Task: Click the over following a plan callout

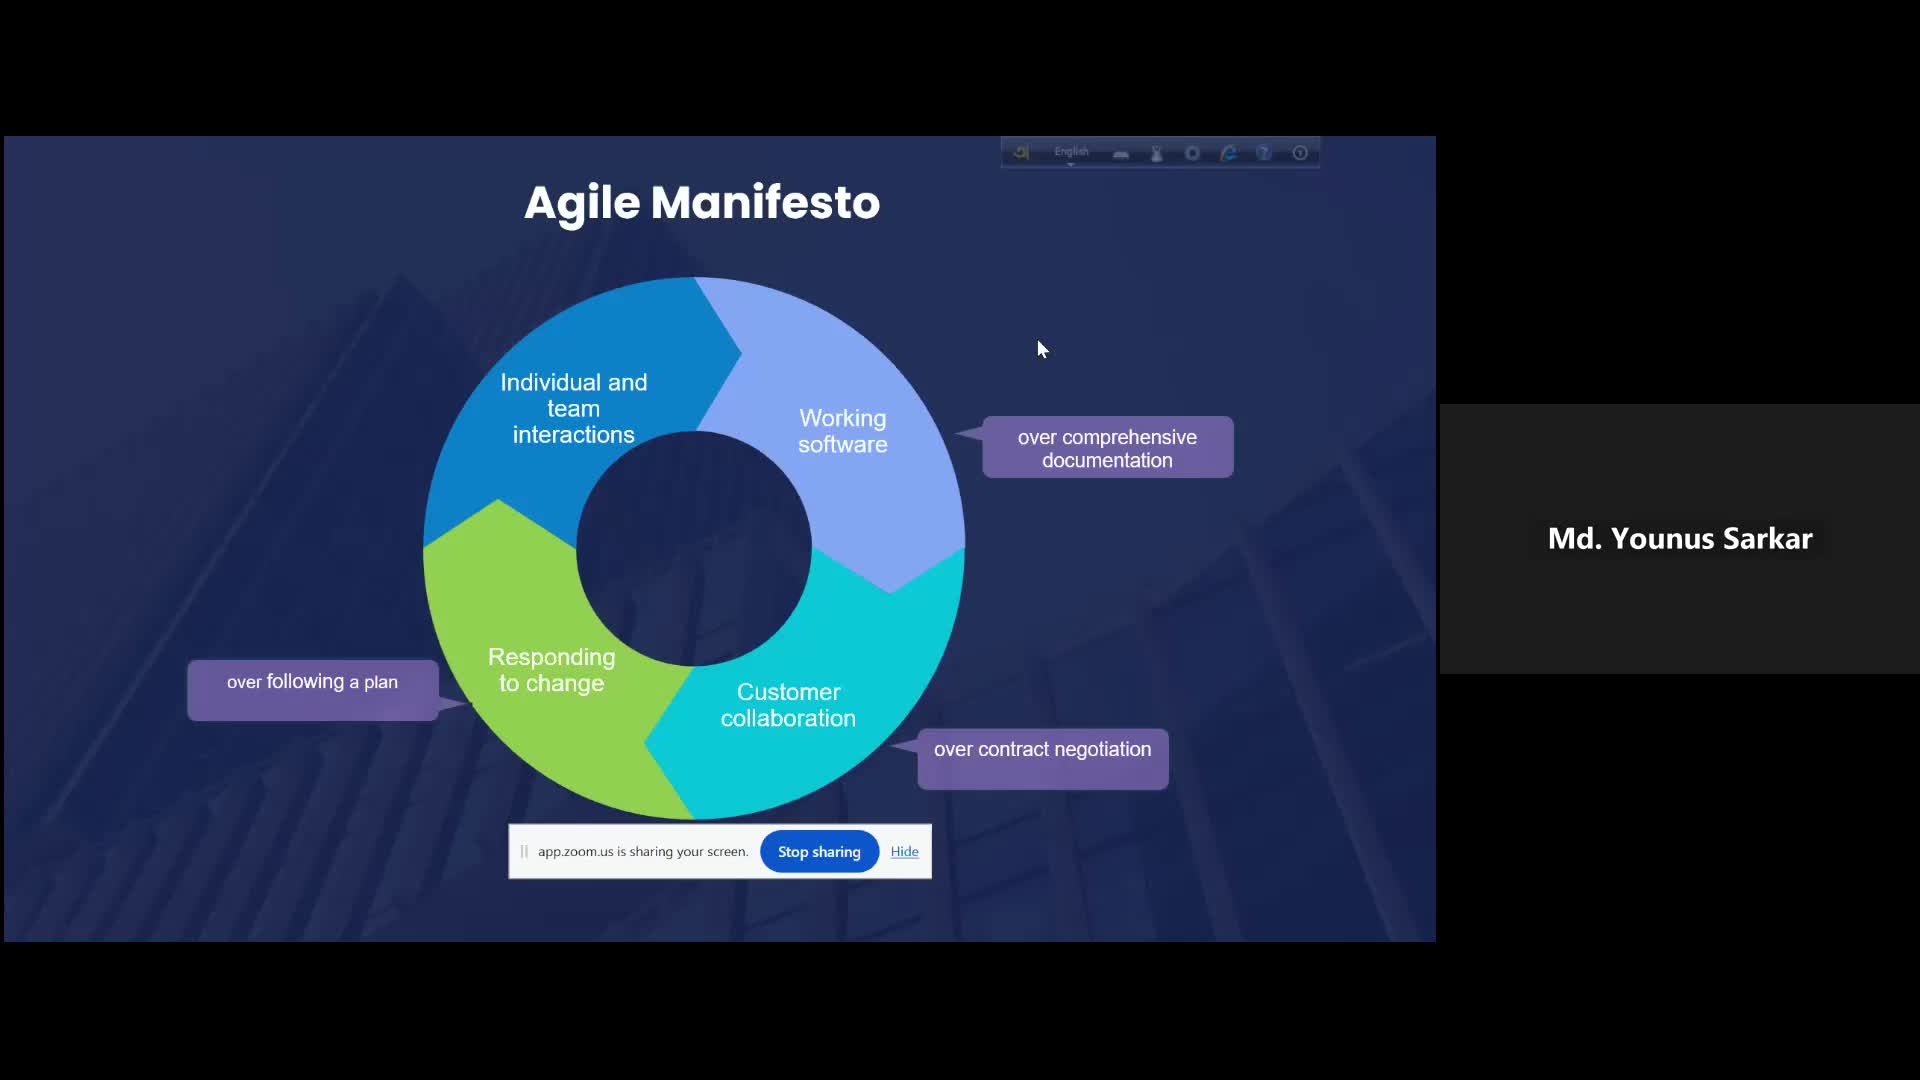Action: click(x=312, y=690)
